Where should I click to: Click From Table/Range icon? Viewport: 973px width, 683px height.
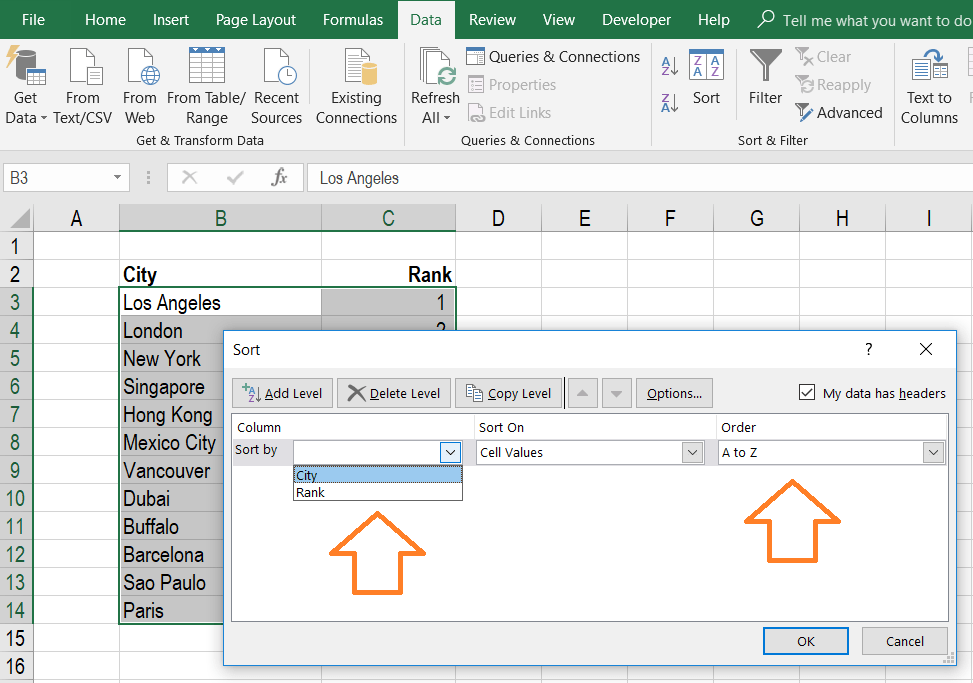point(207,66)
